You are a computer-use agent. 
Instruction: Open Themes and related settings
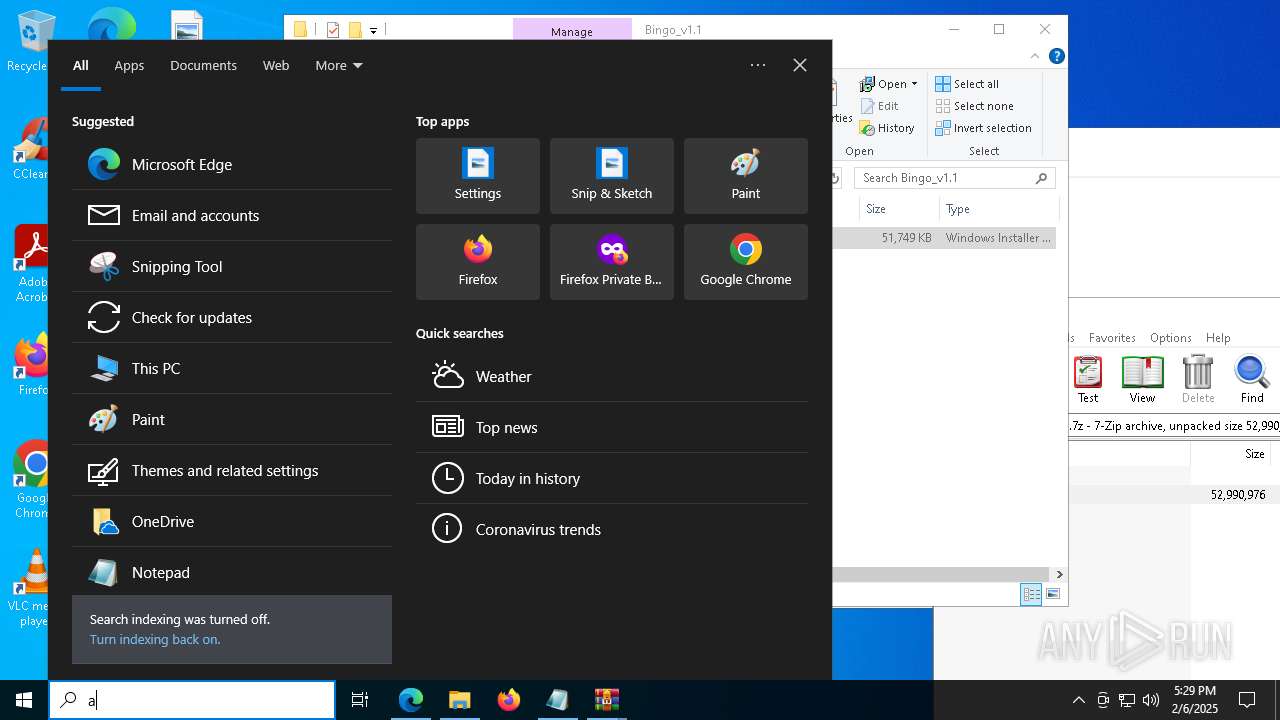tap(232, 470)
